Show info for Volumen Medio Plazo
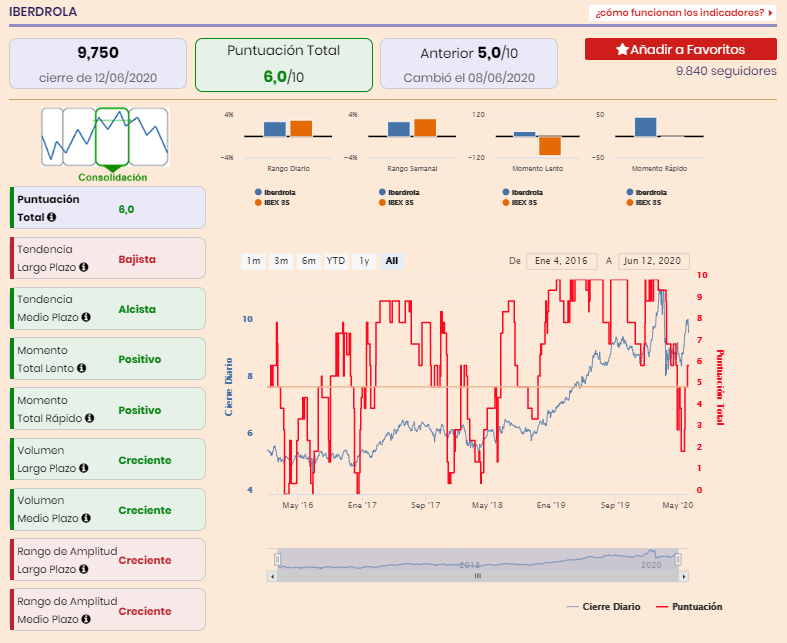The height and width of the screenshot is (643, 787). (86, 518)
